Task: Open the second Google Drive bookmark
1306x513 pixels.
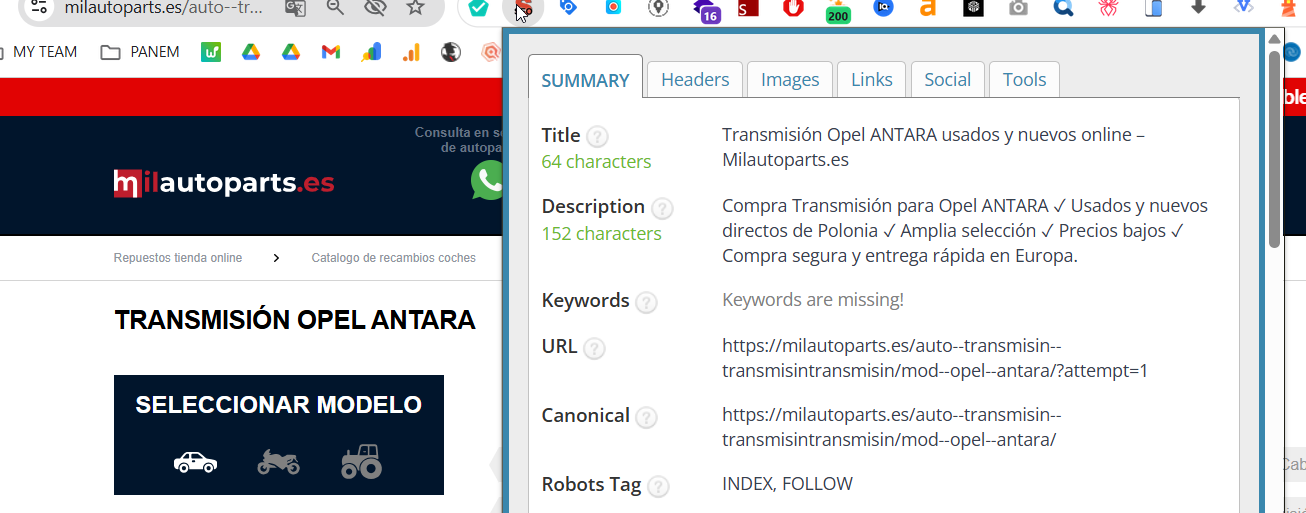Action: 291,52
